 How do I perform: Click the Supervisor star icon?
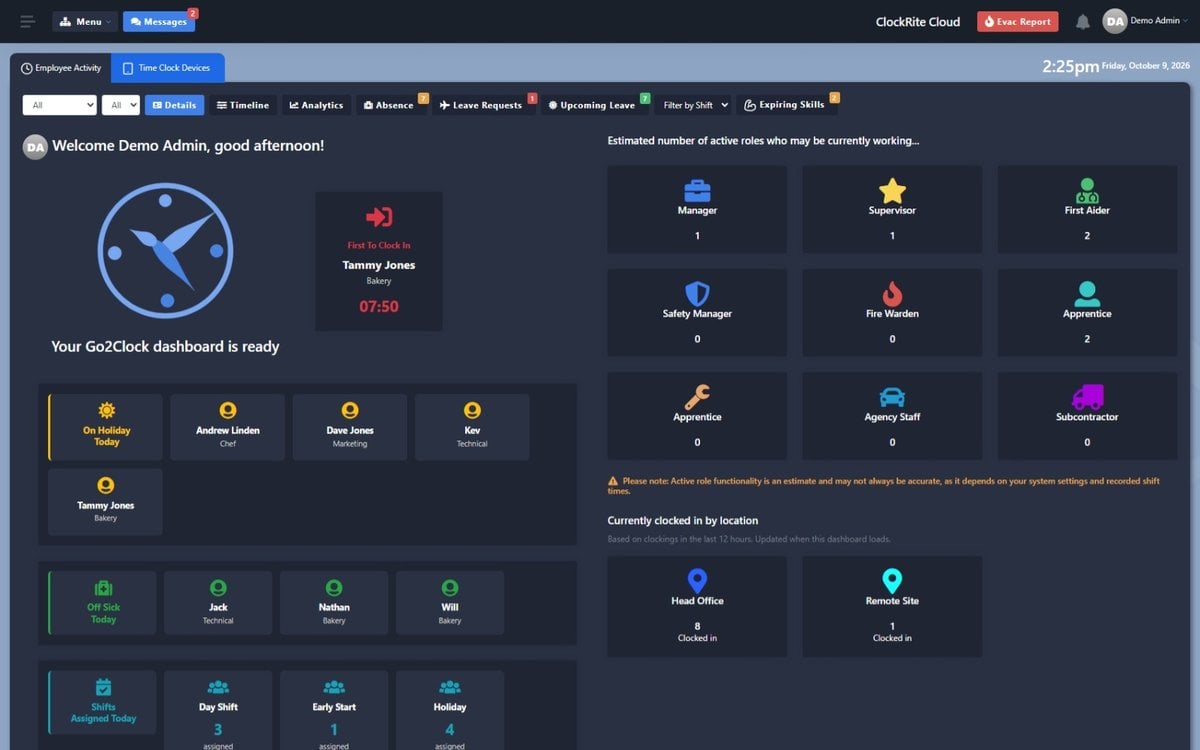pos(892,190)
